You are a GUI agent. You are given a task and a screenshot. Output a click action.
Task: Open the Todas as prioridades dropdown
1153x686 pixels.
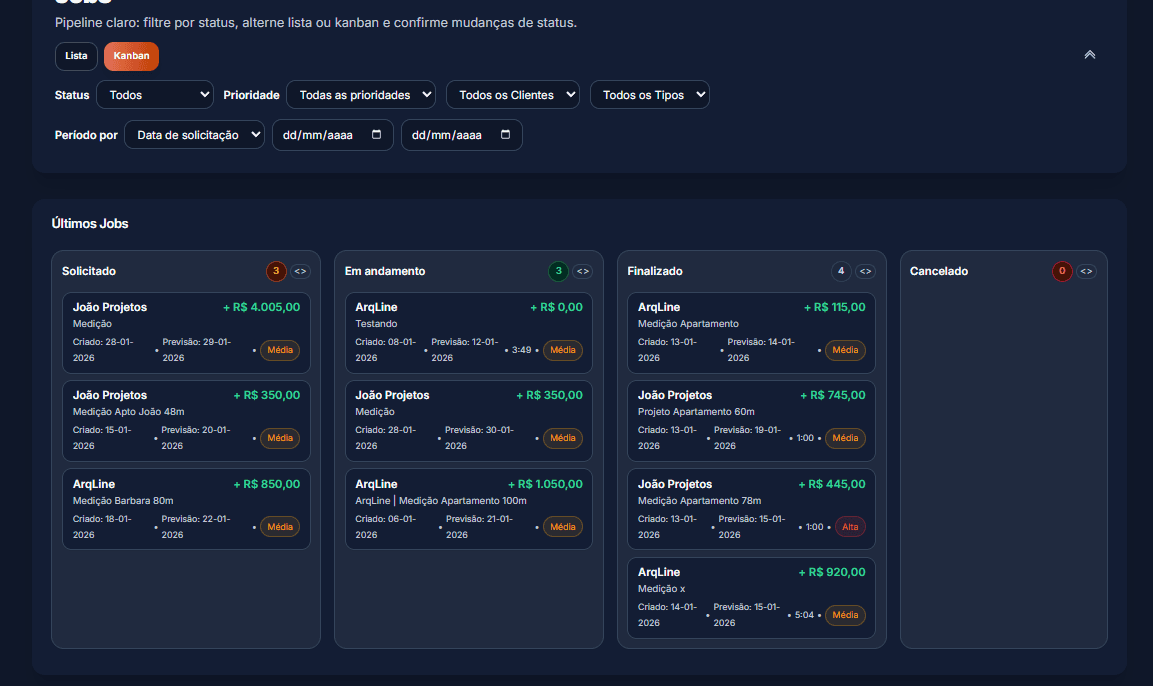[x=361, y=95]
